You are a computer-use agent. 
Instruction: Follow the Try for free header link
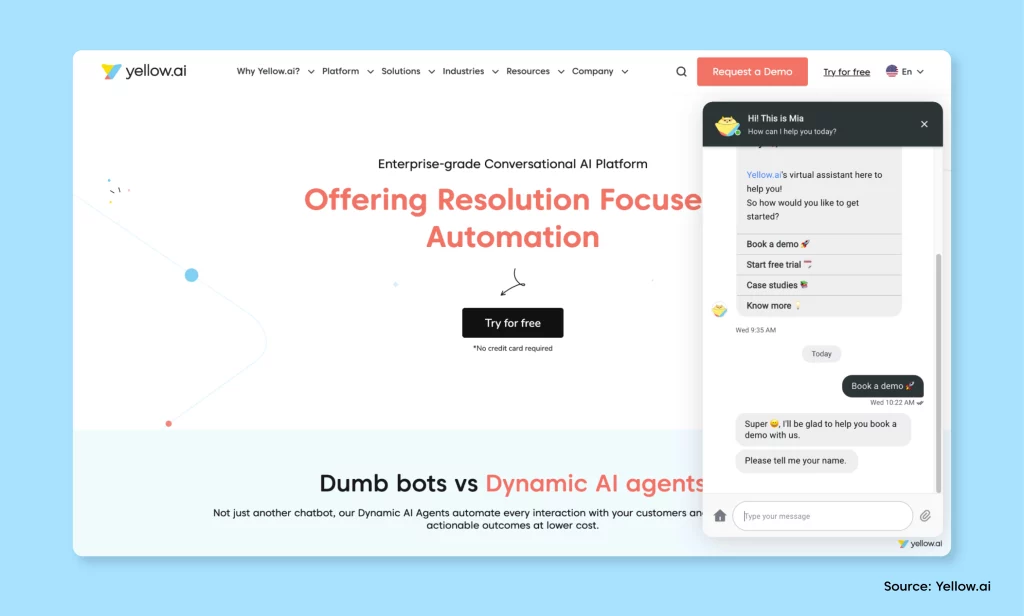click(x=846, y=72)
